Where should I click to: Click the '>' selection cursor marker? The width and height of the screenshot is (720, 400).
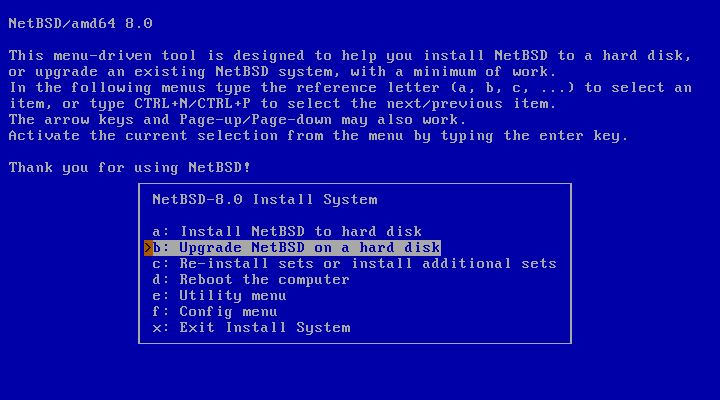coord(147,247)
